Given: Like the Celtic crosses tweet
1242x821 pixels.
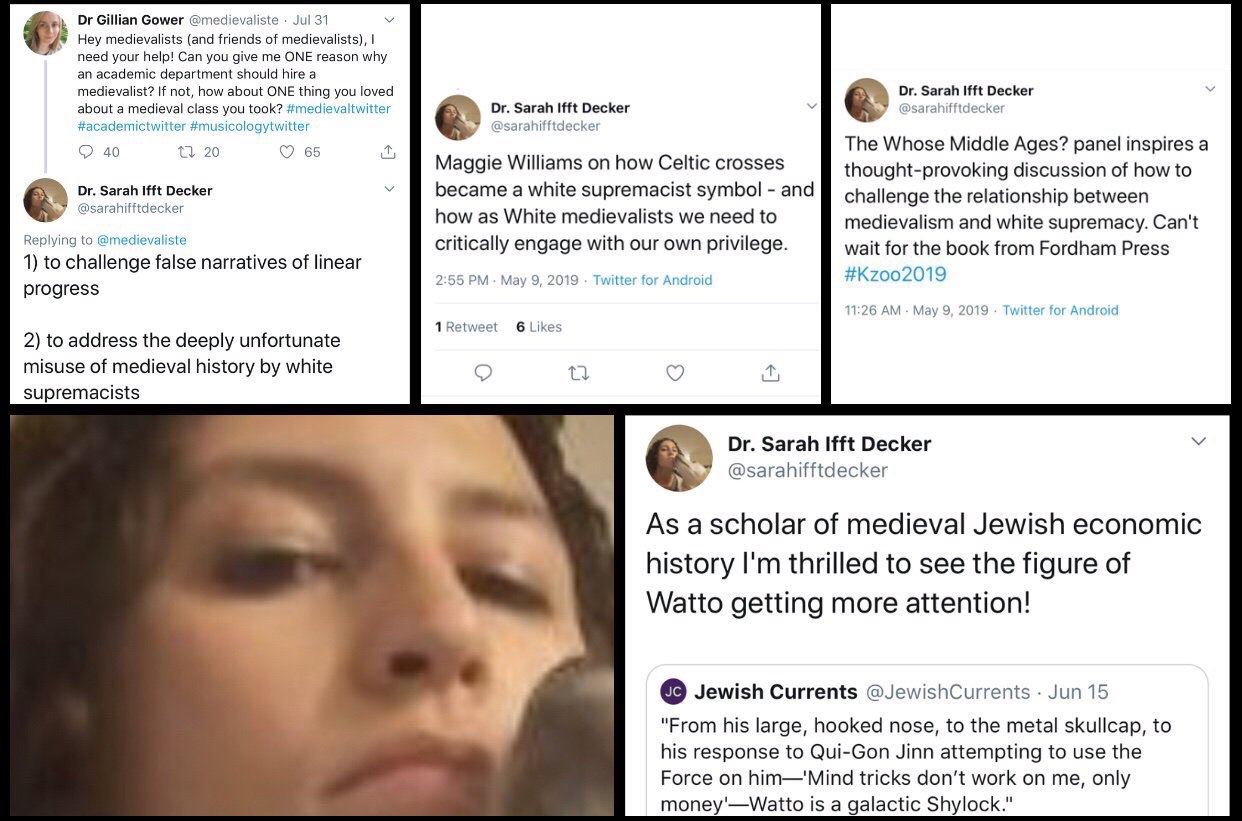Looking at the screenshot, I should [x=675, y=373].
